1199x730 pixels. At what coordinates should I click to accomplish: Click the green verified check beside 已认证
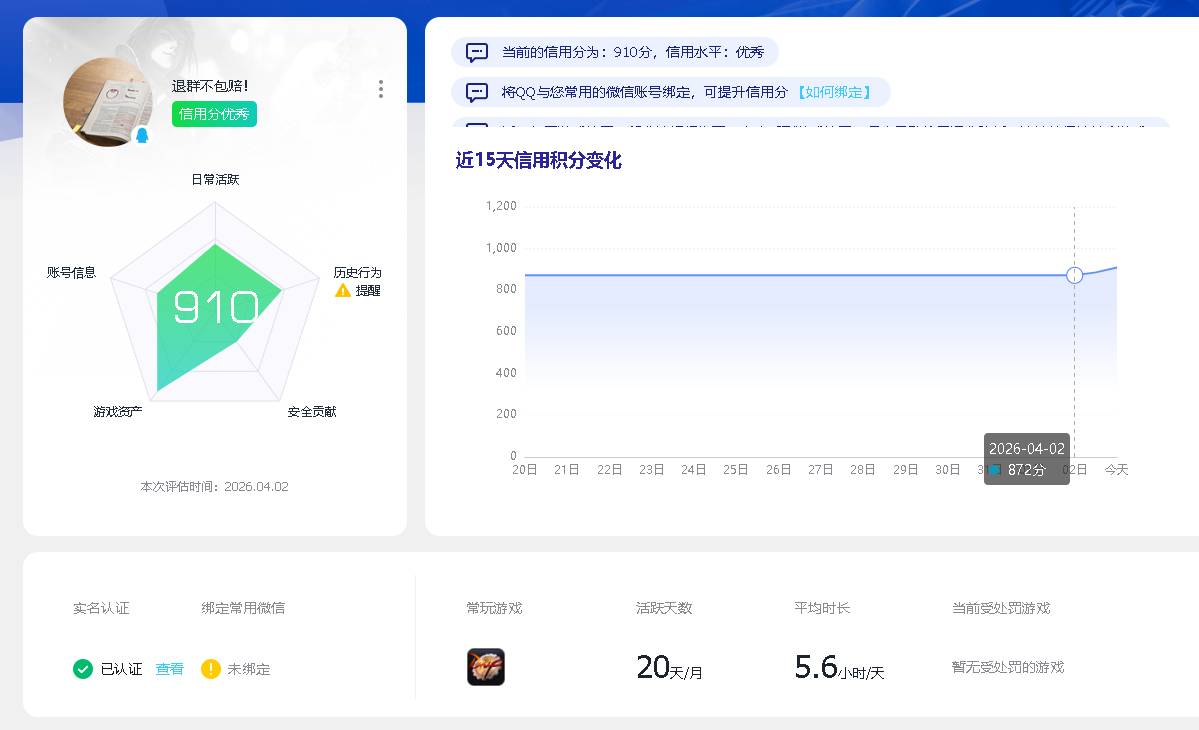84,669
